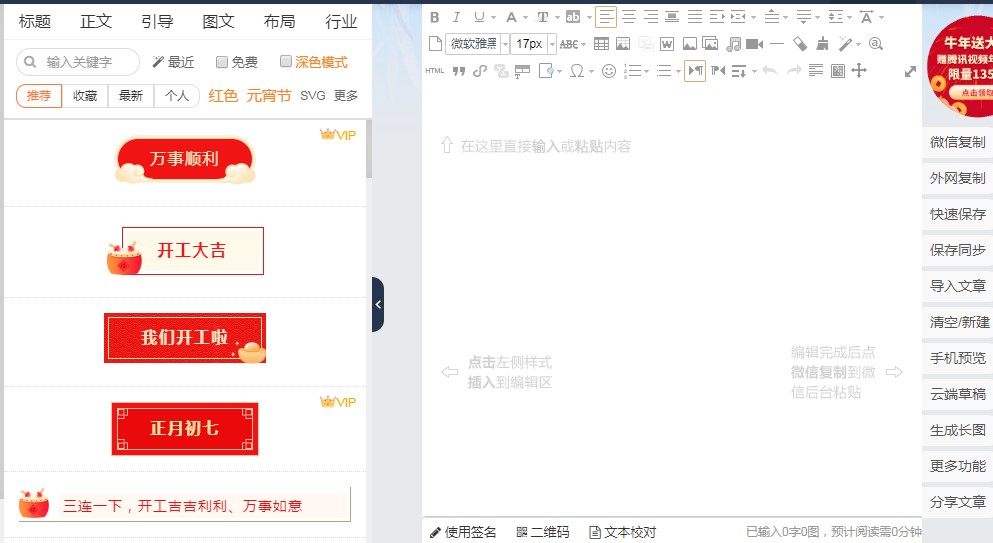Open 文本校对 at editor bottom

click(x=623, y=532)
